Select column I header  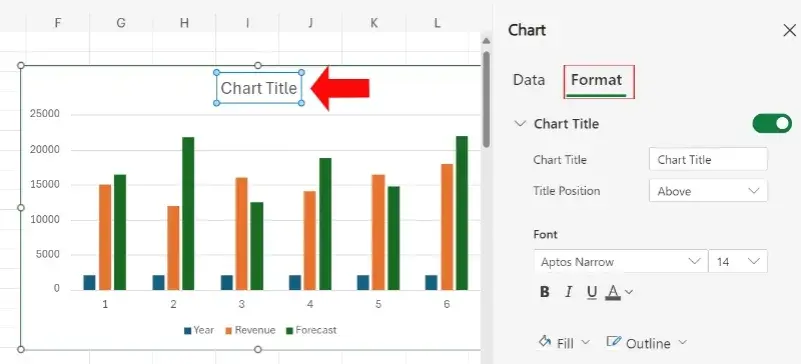coord(247,23)
